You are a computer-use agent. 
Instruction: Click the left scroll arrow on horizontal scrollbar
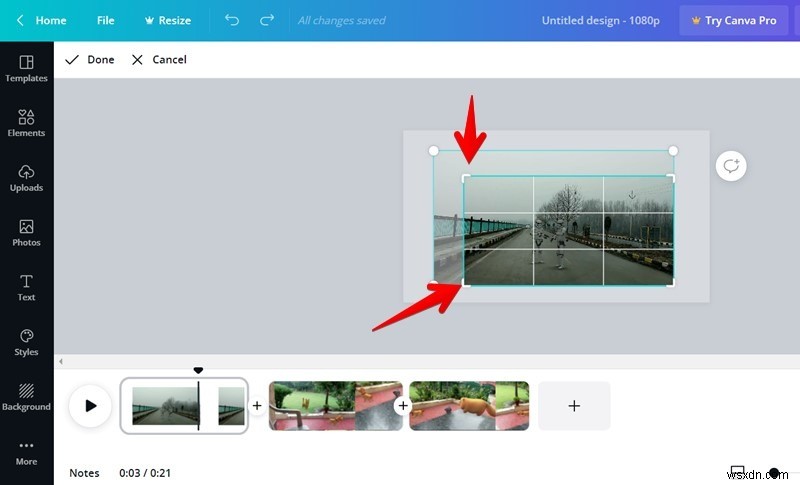(61, 362)
